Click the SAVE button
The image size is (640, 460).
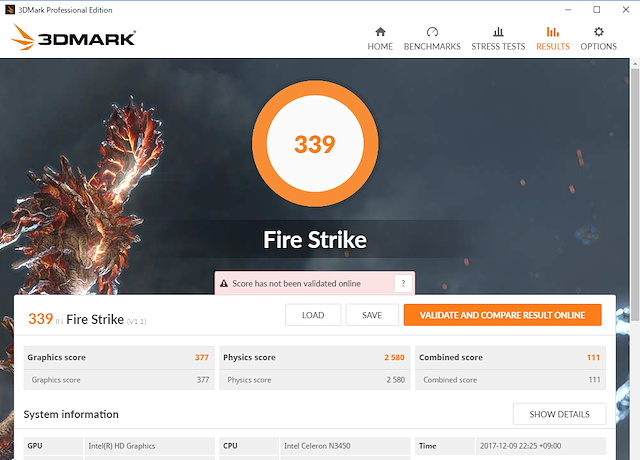372,315
